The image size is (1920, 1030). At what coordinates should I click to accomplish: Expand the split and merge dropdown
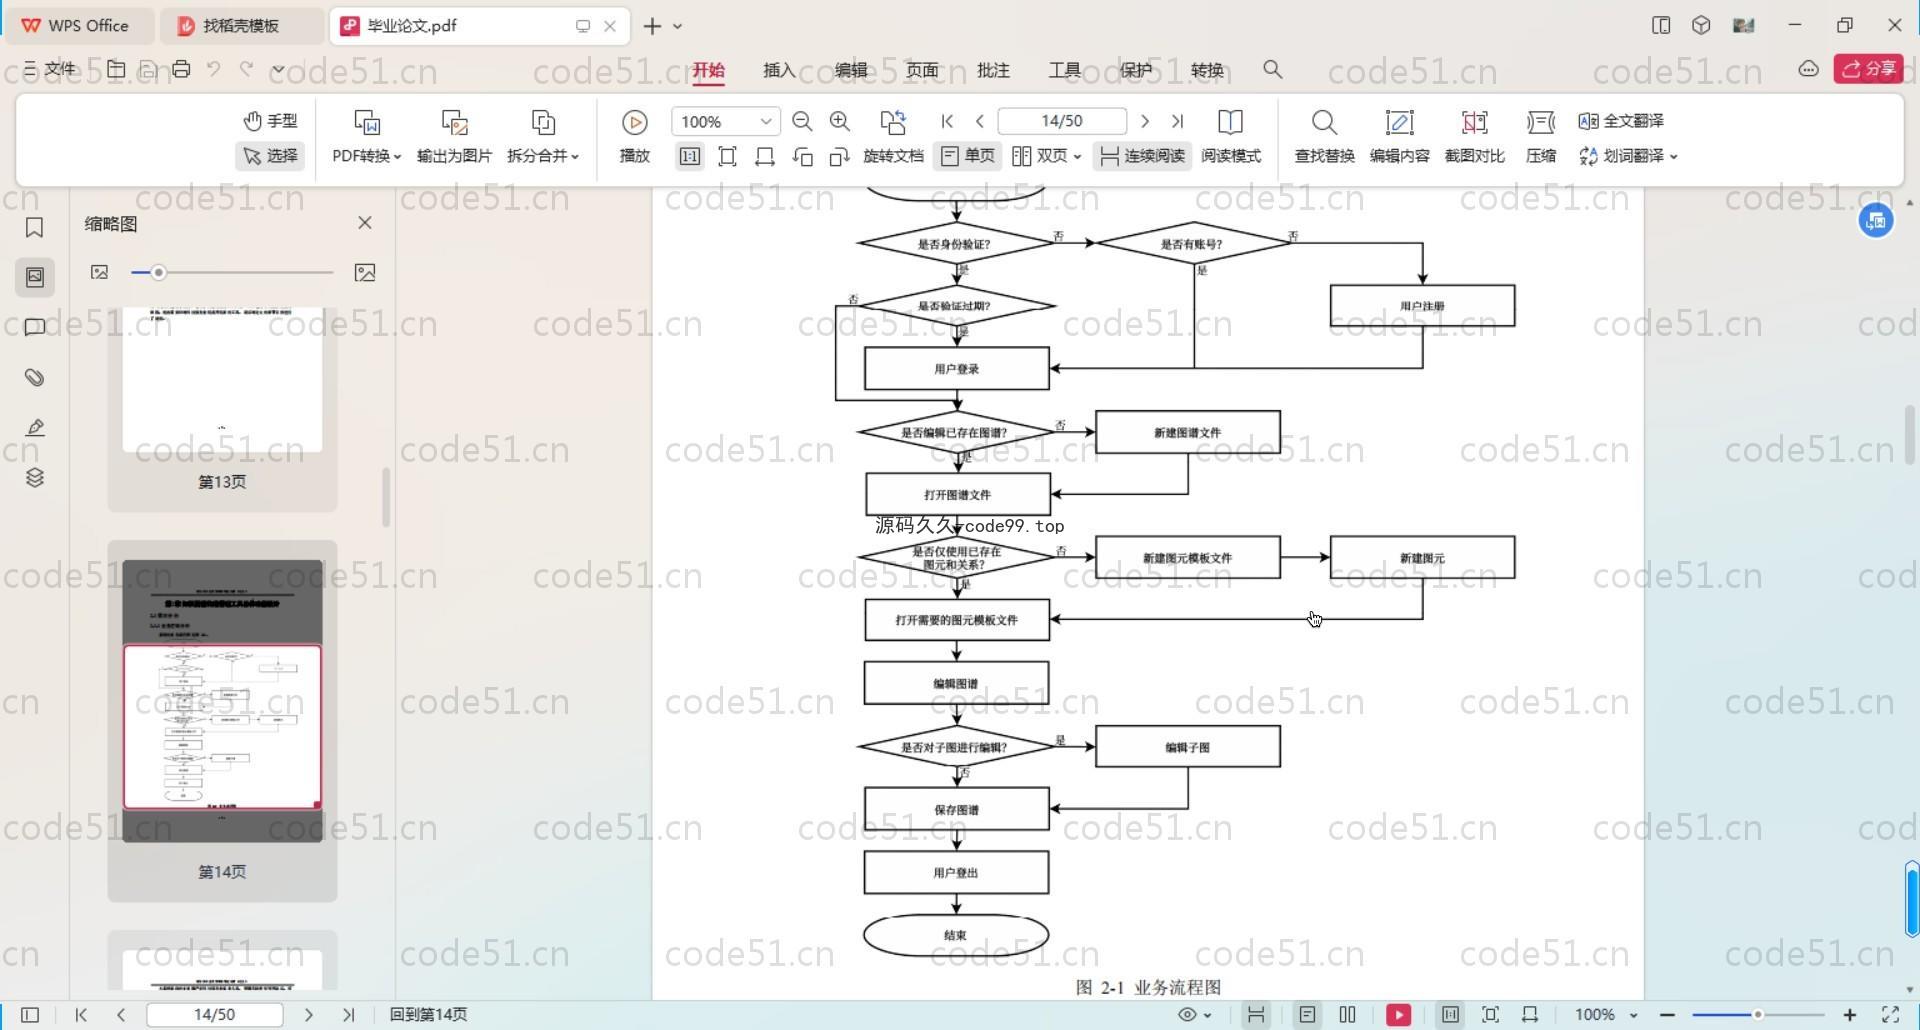(x=543, y=156)
